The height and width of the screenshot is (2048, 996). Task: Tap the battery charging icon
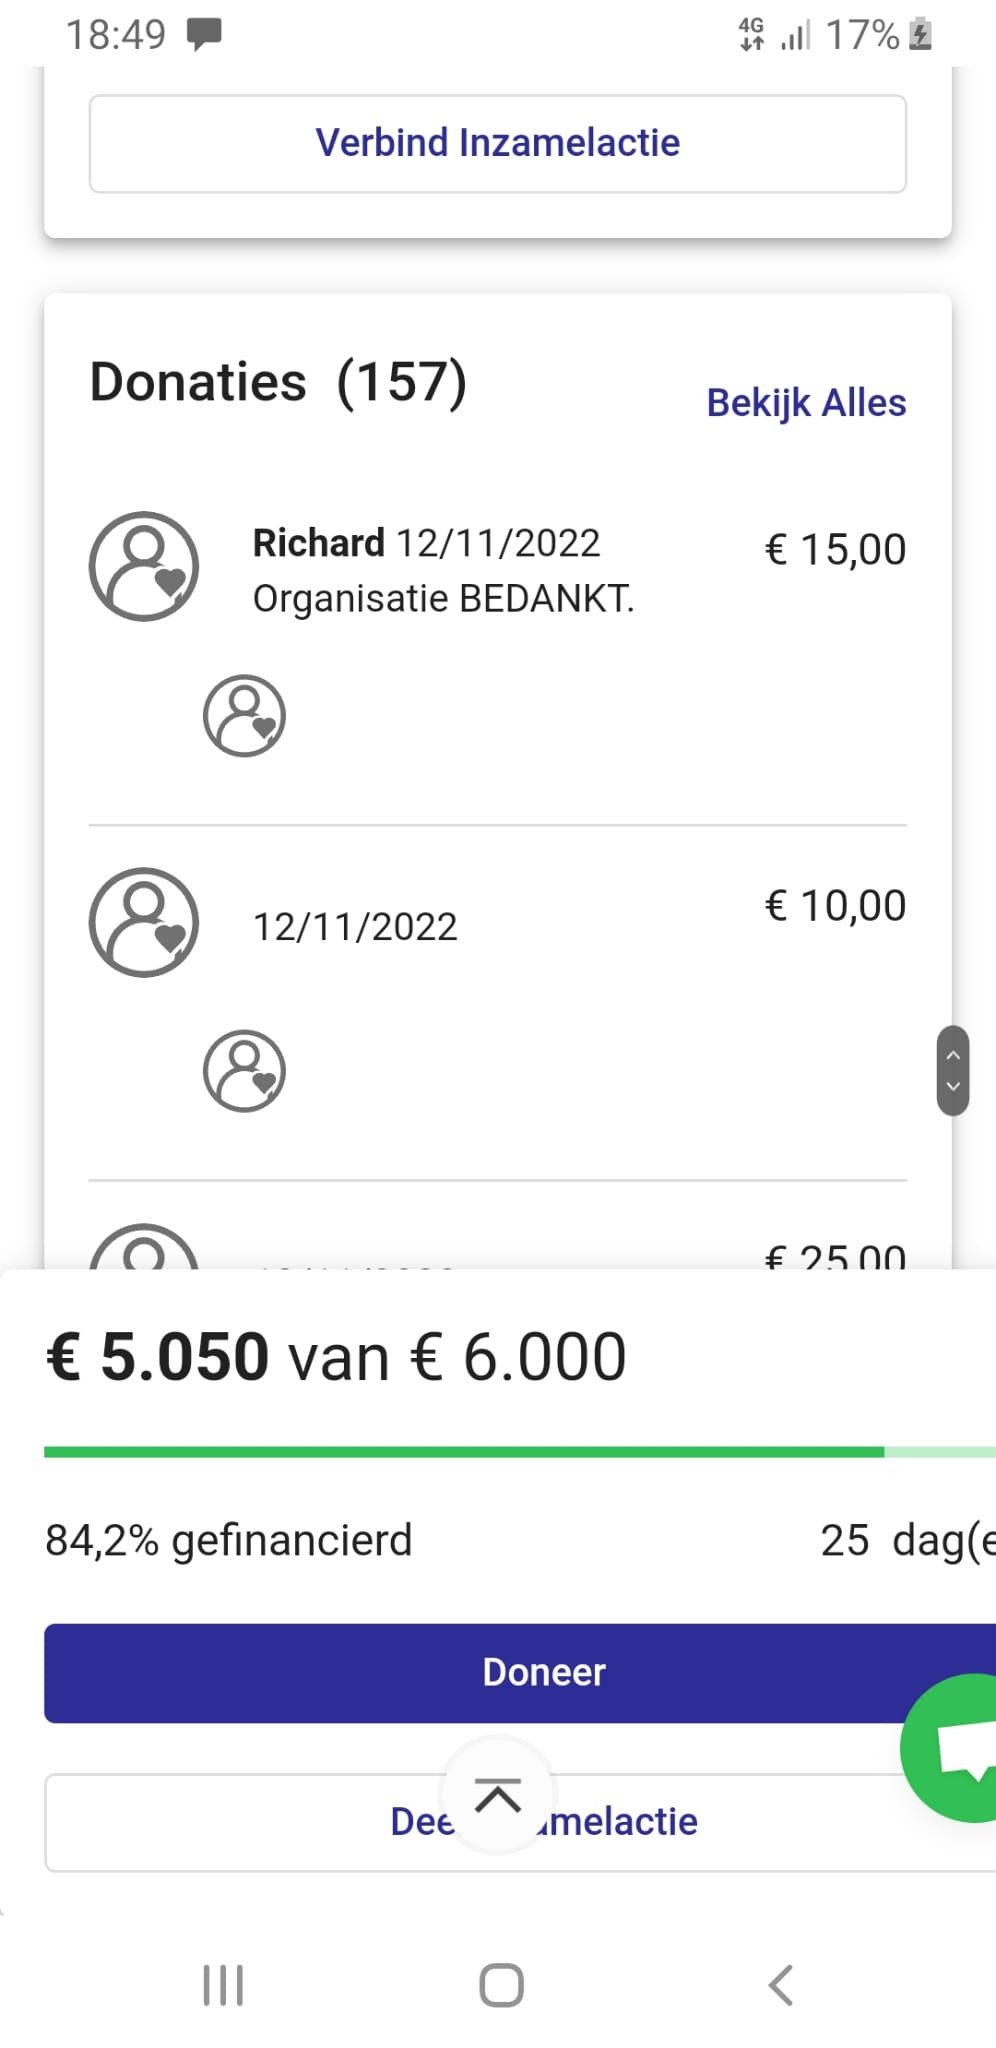[x=921, y=35]
